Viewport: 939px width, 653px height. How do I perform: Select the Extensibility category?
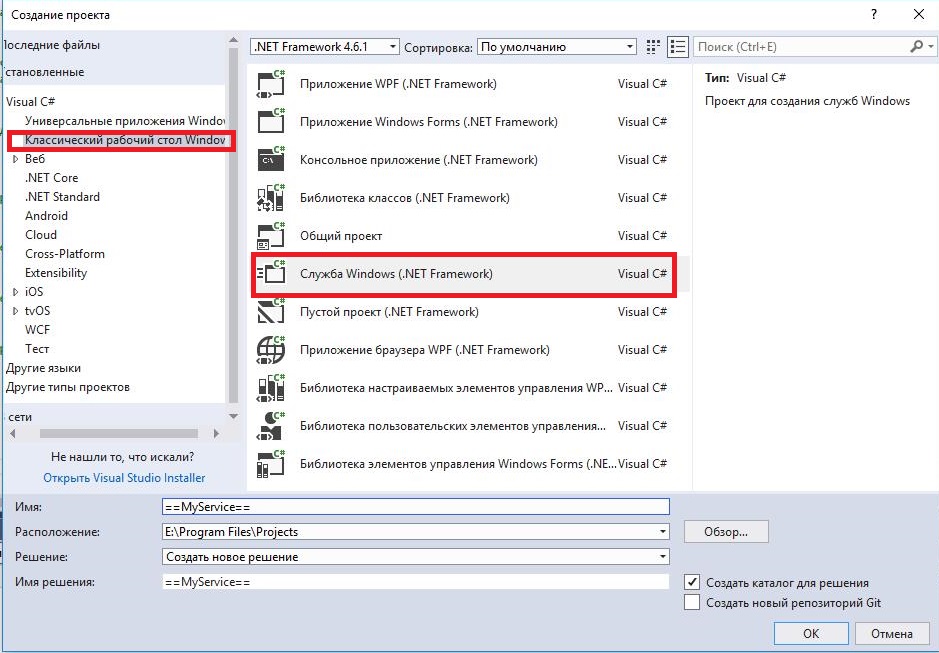(56, 273)
